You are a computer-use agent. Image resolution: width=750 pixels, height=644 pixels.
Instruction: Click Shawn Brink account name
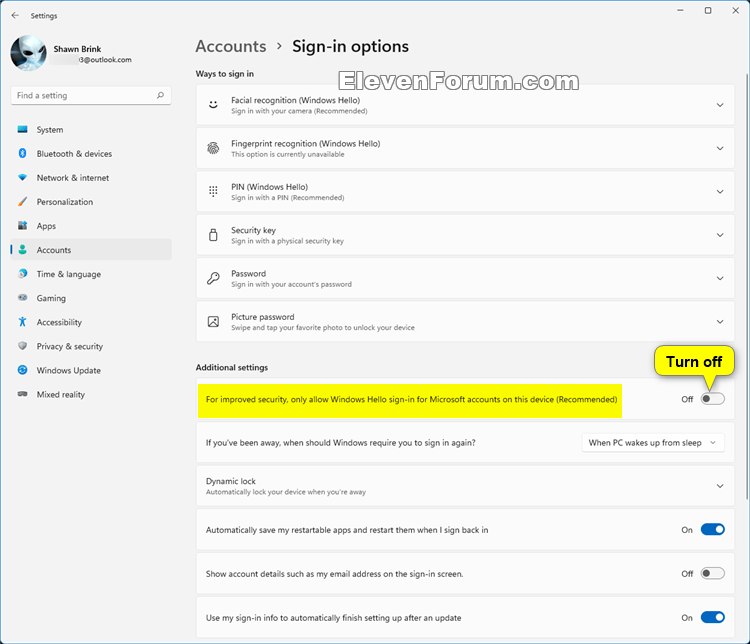tap(77, 49)
